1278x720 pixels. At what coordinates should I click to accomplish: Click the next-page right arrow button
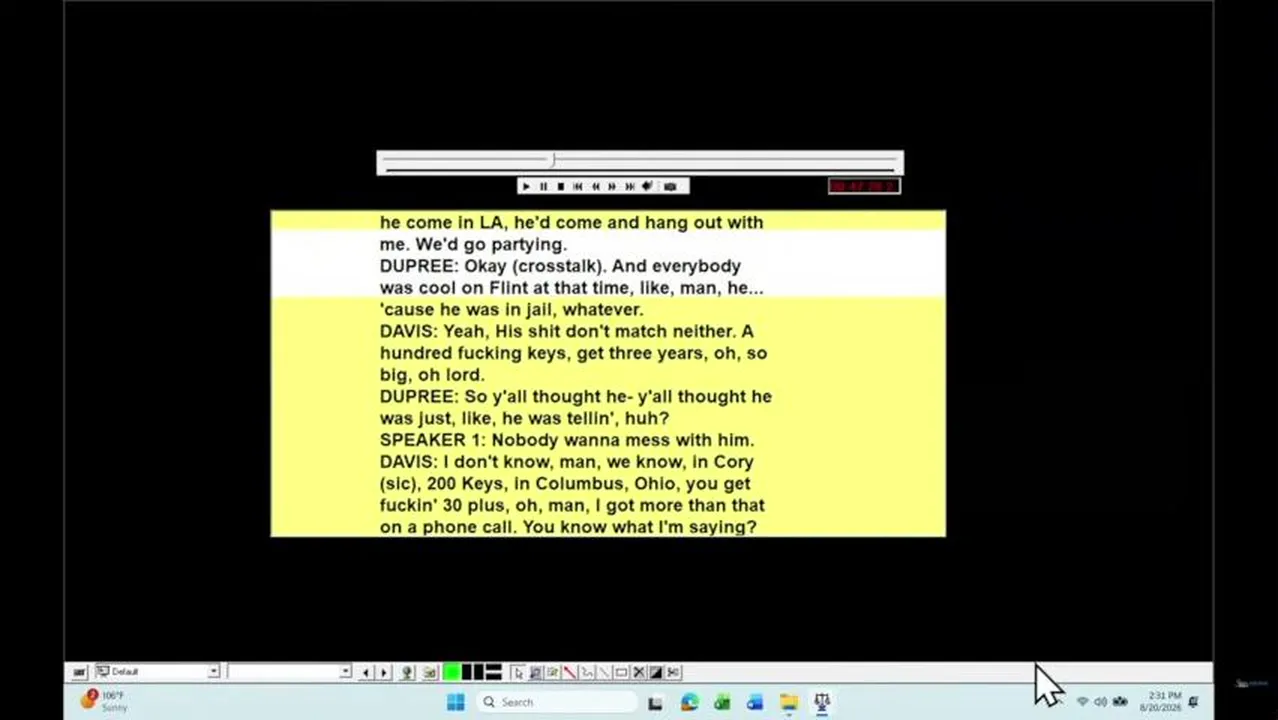pos(383,672)
